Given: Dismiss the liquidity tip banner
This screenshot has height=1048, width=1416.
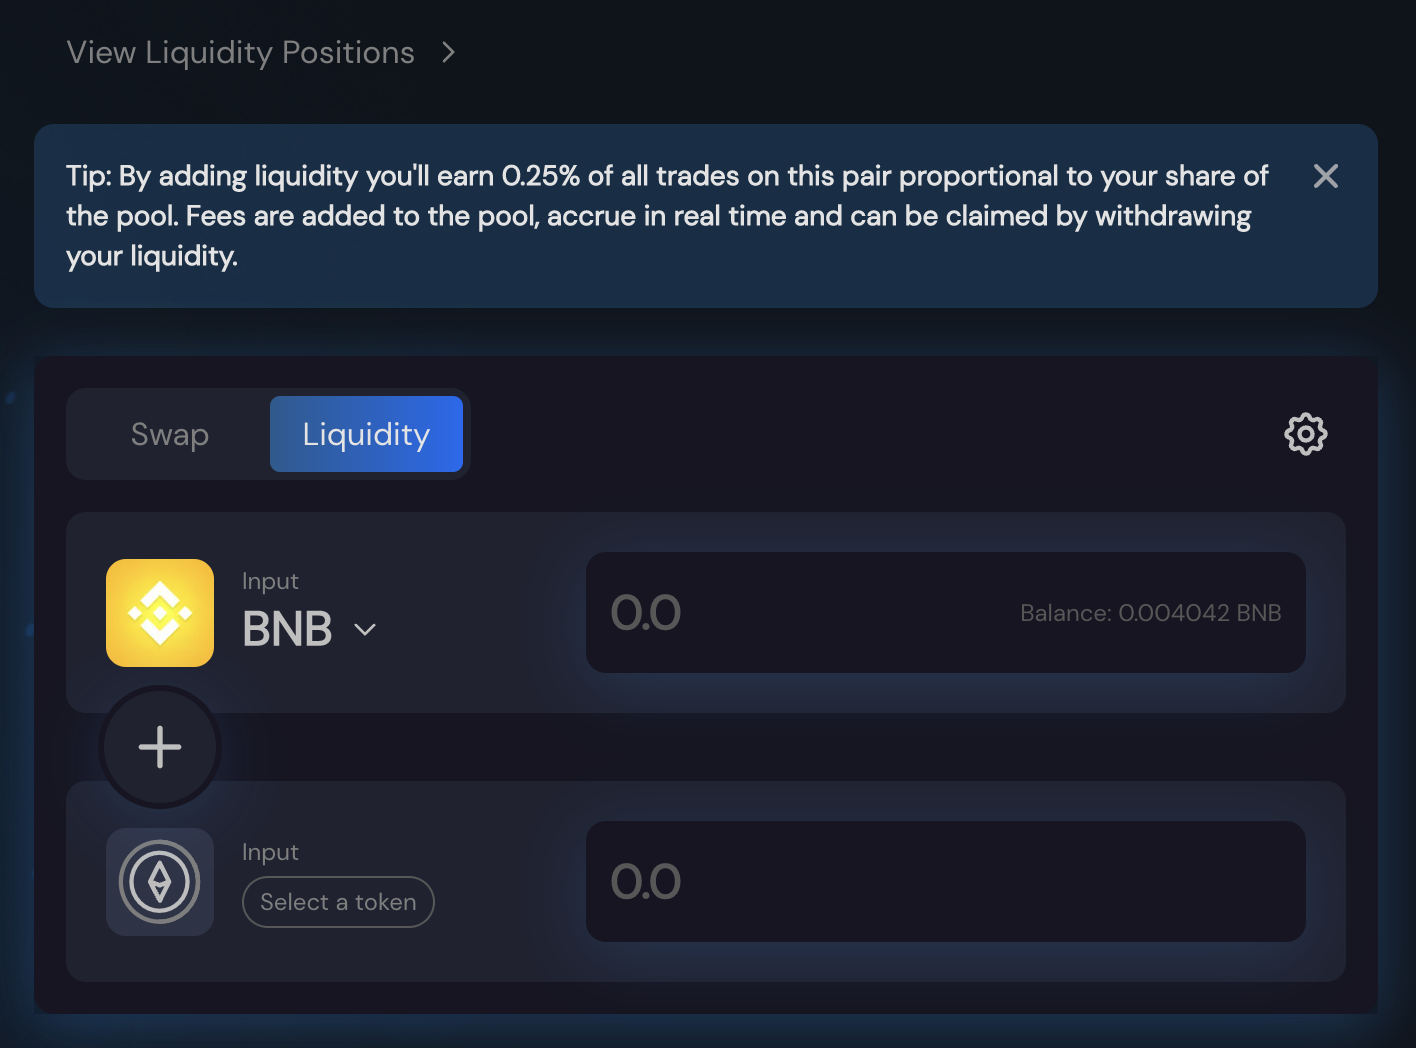Looking at the screenshot, I should point(1325,177).
